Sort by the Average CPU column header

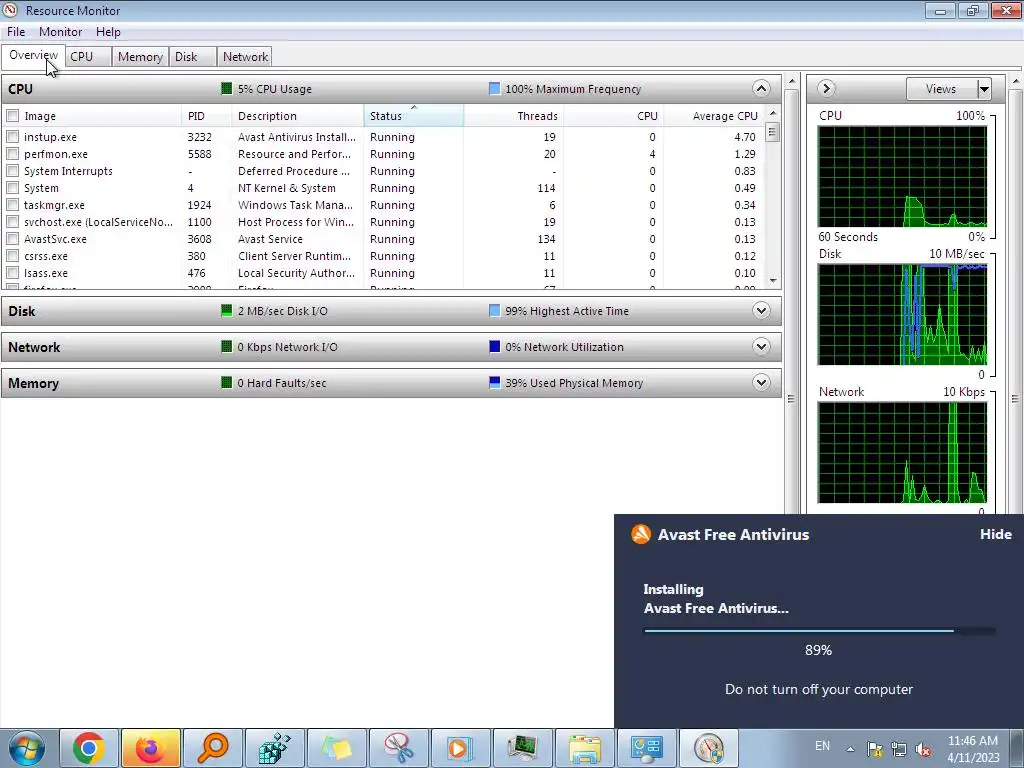click(713, 116)
